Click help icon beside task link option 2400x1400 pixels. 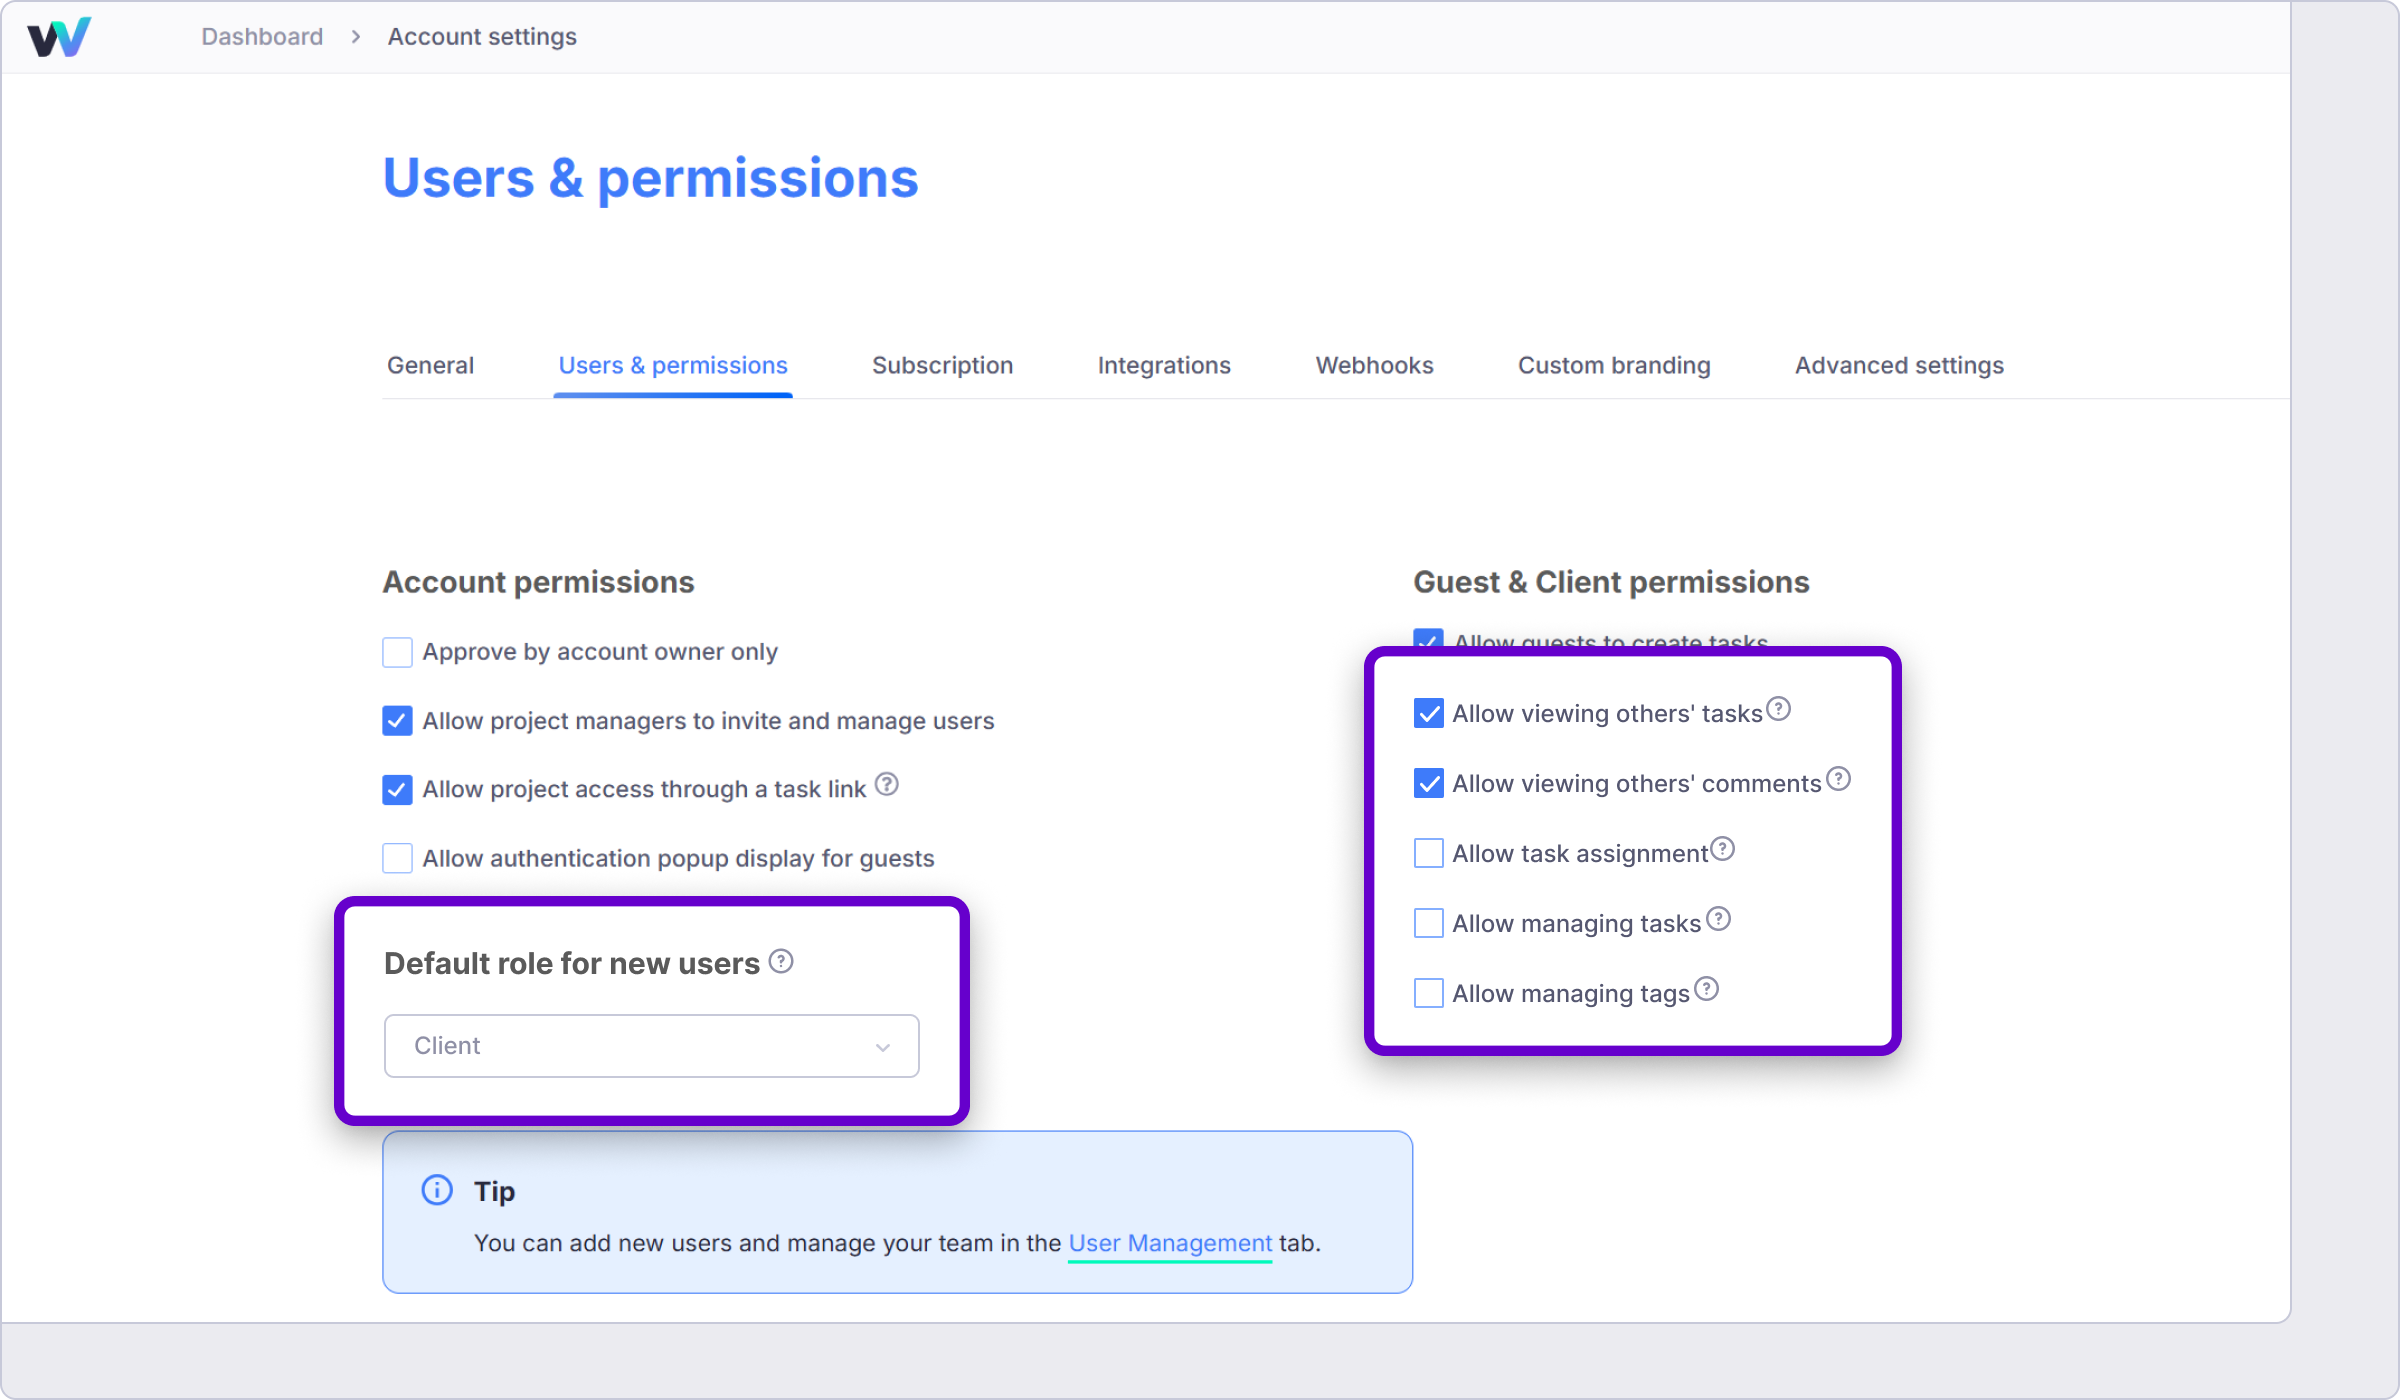[x=886, y=785]
